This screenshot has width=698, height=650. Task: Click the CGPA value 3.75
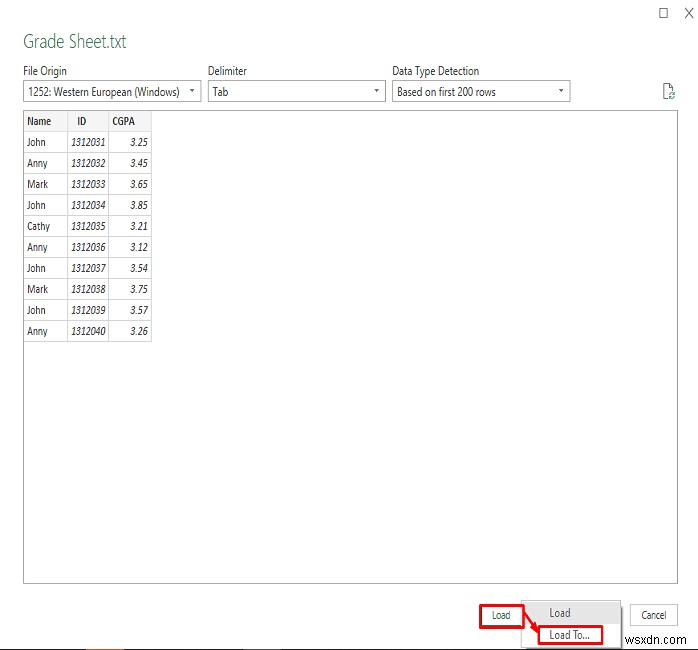[130, 289]
